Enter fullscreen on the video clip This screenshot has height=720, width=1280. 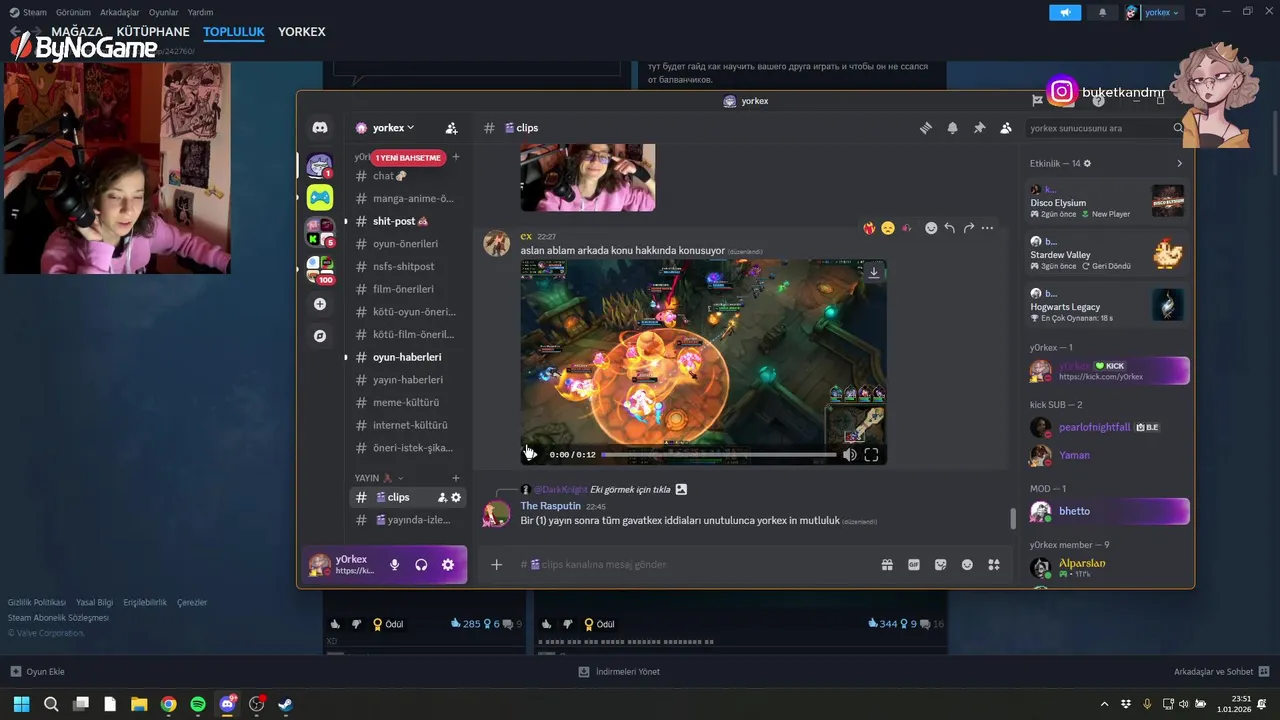click(x=871, y=455)
